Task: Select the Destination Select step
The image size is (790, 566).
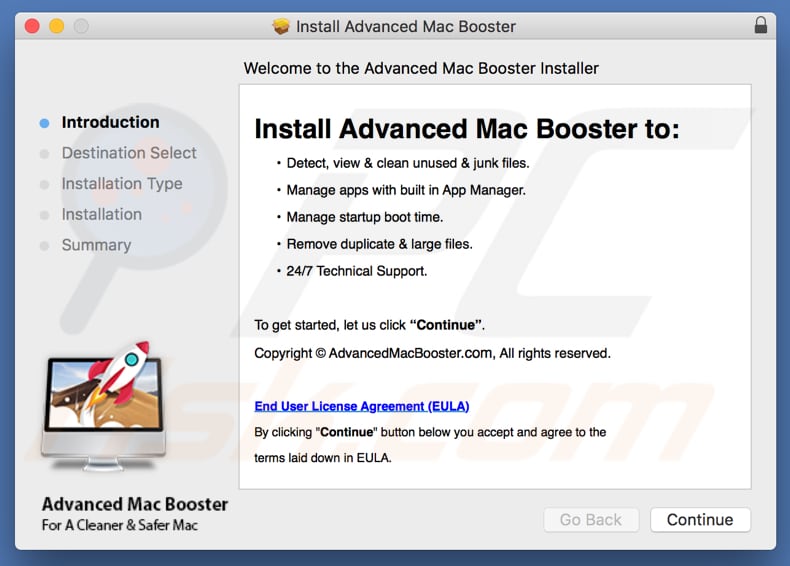Action: [x=129, y=153]
